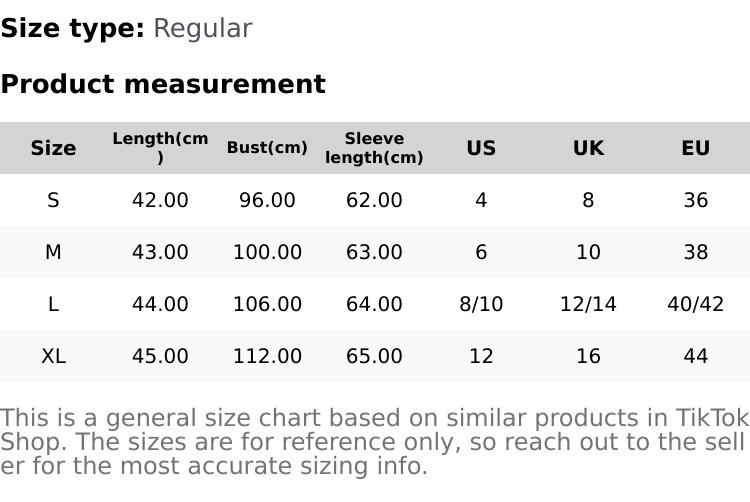The height and width of the screenshot is (502, 750).
Task: Click the Product measurement heading
Action: pyautogui.click(x=163, y=84)
